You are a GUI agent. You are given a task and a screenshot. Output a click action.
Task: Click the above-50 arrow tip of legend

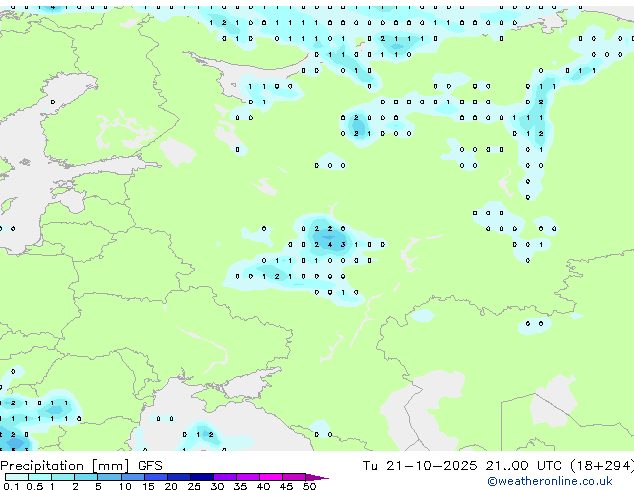pyautogui.click(x=317, y=477)
